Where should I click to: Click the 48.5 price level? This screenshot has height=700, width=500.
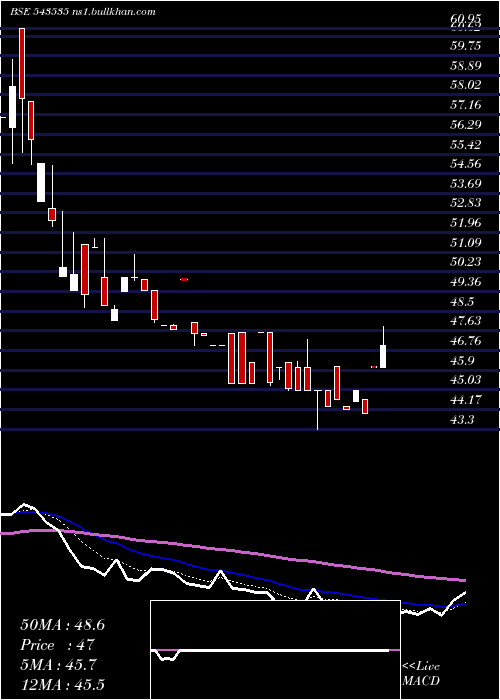(x=462, y=301)
